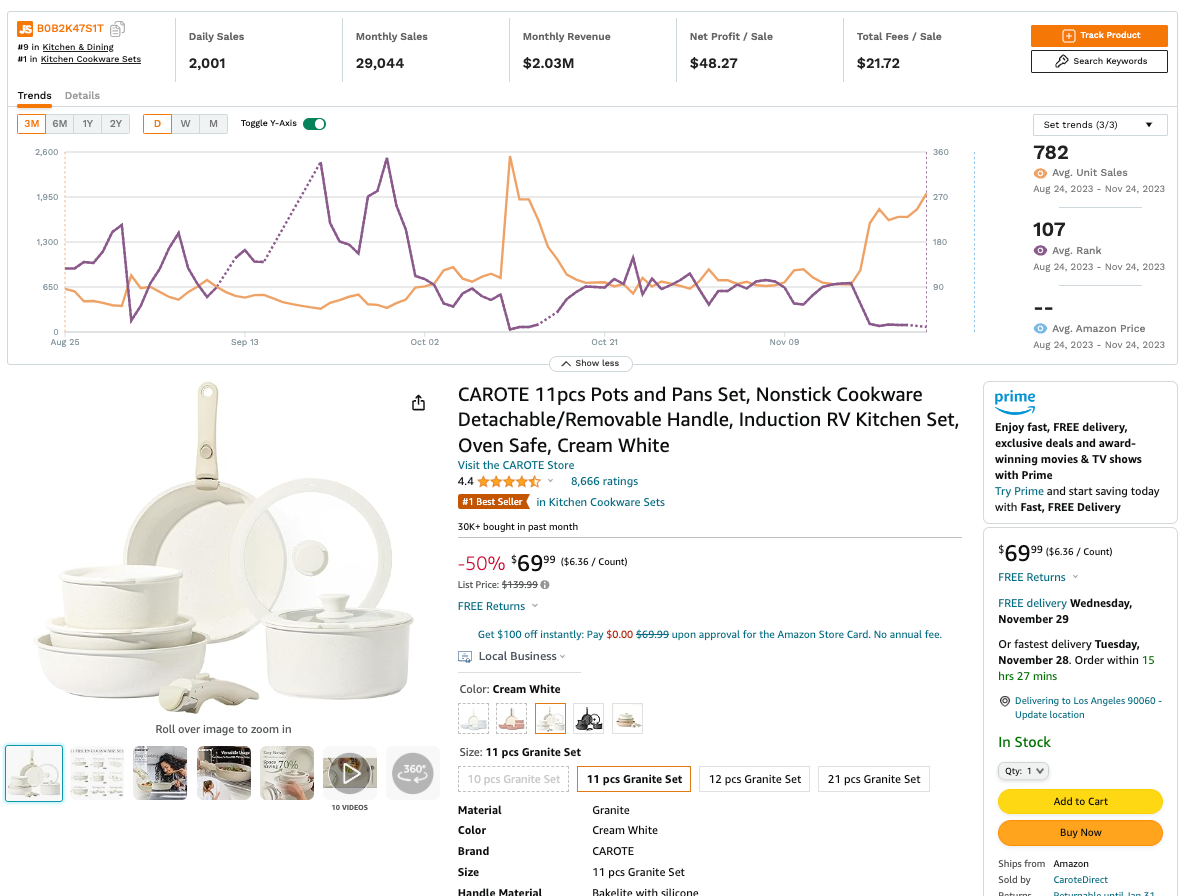Add the item to cart
1201x896 pixels.
[x=1080, y=802]
